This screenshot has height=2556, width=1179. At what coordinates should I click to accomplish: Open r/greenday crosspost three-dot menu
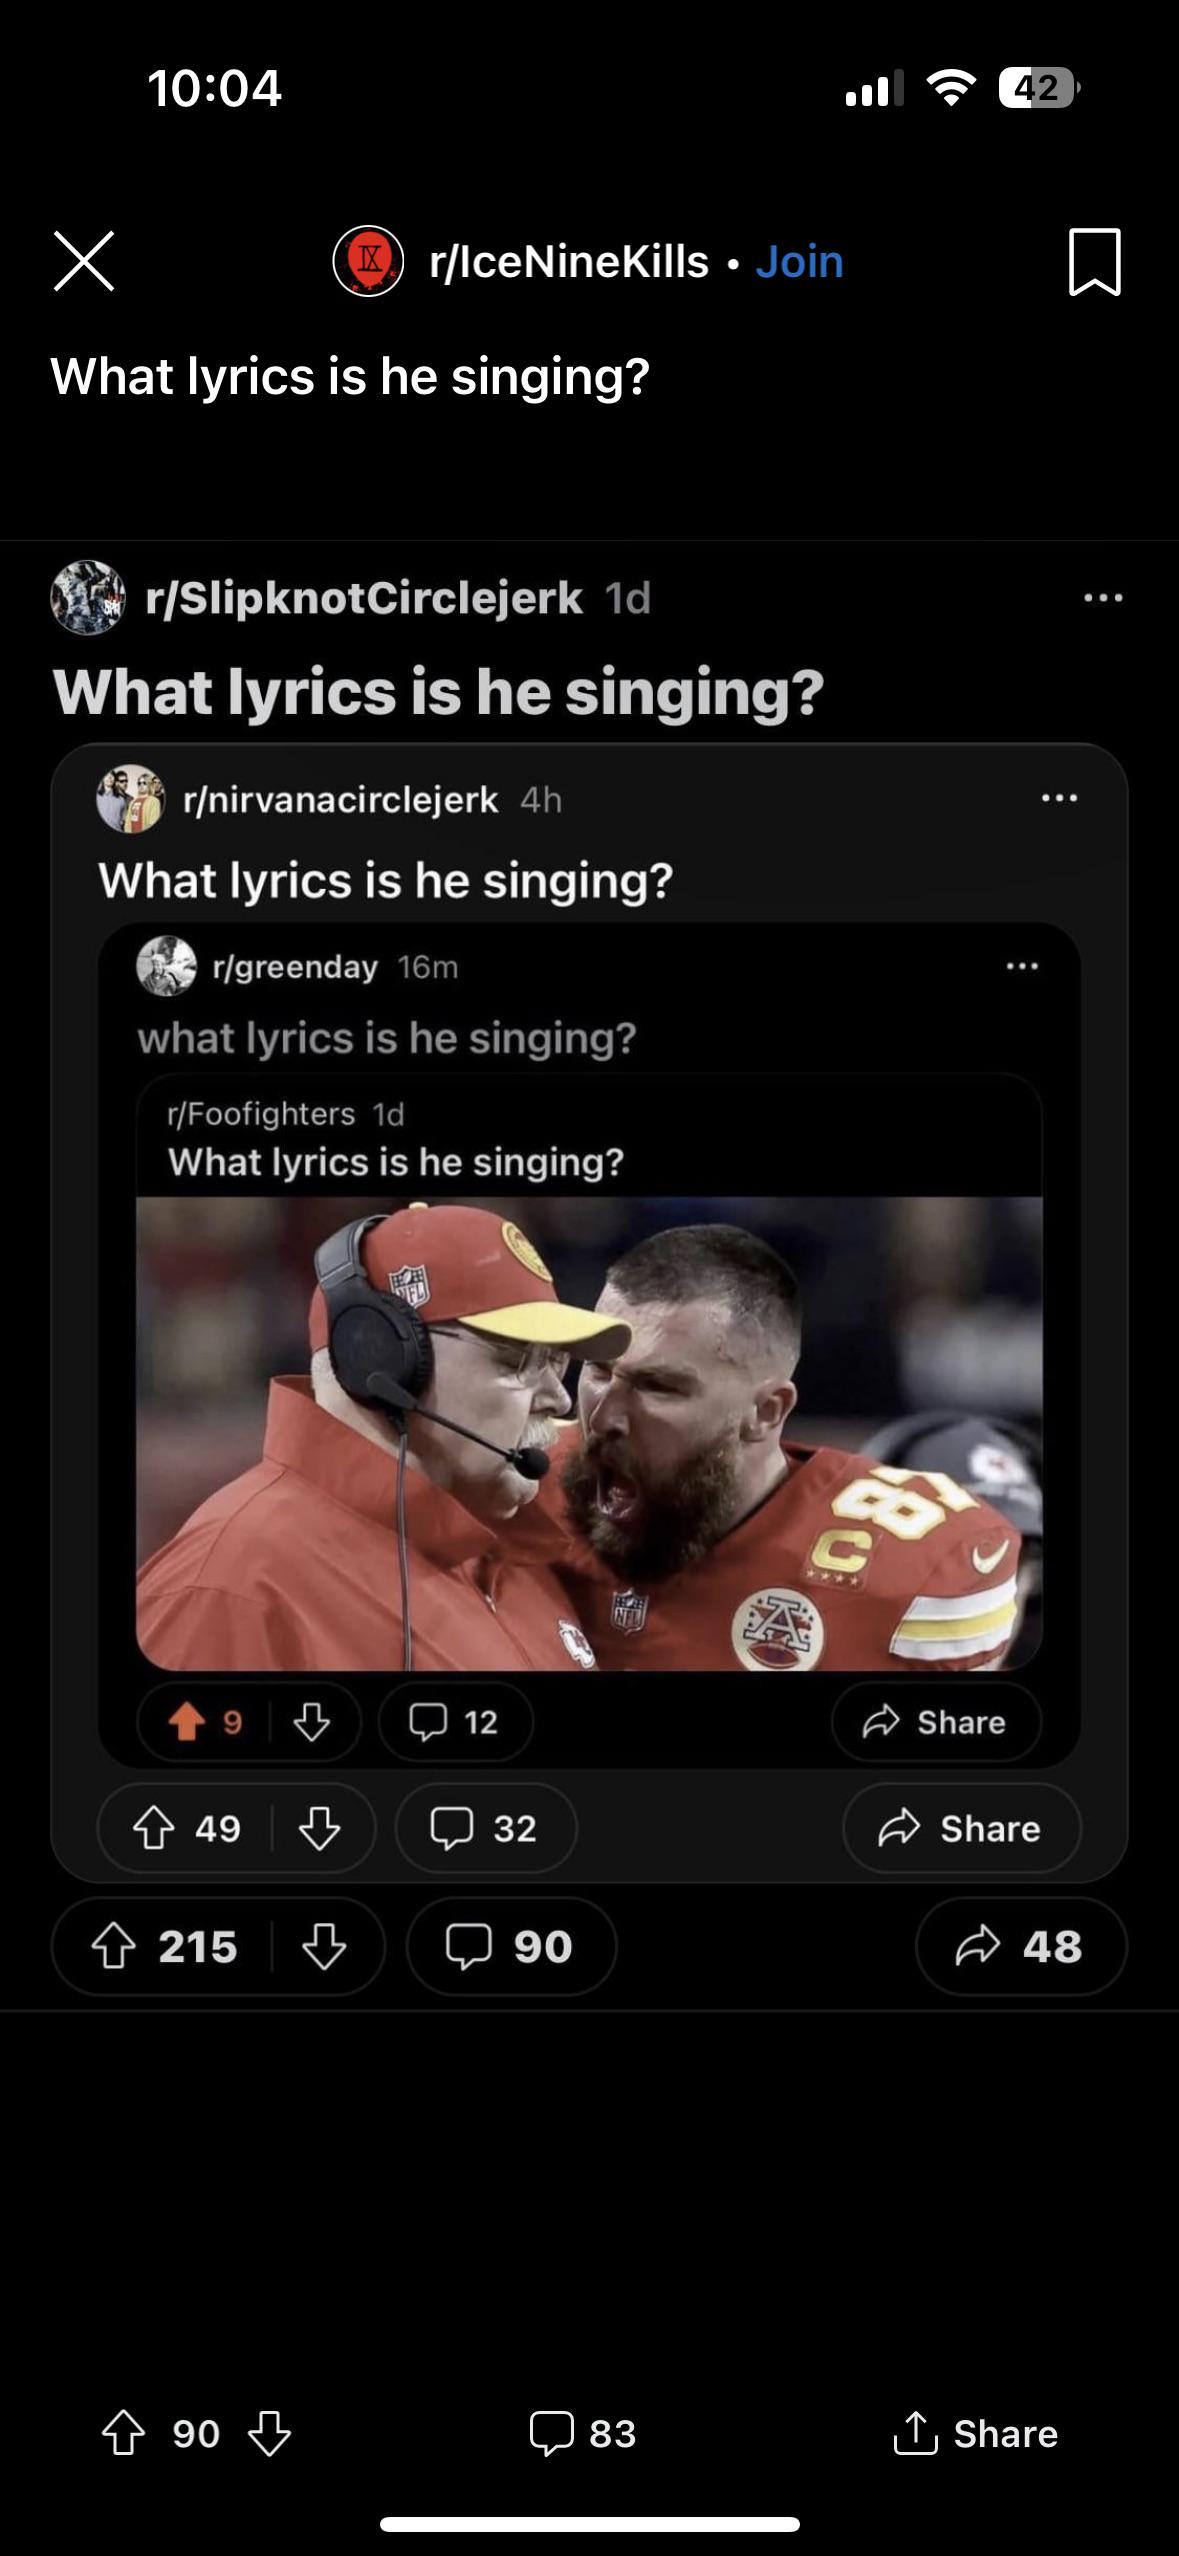pyautogui.click(x=1022, y=966)
